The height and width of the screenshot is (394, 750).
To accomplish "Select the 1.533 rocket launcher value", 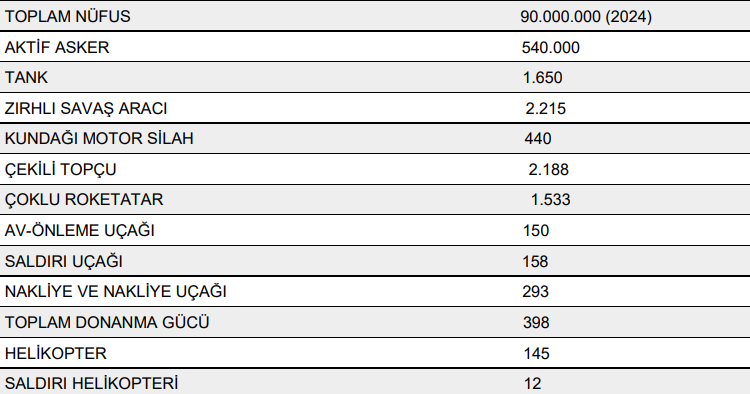I will coord(551,199).
